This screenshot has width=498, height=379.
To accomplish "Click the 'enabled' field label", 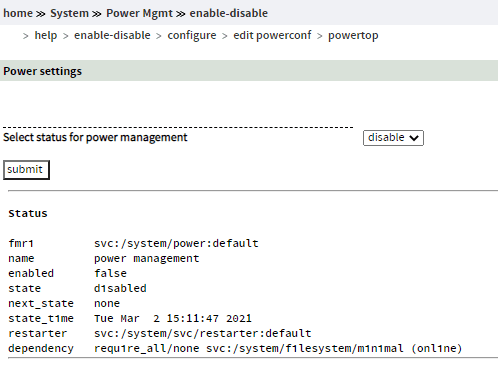I will click(31, 273).
